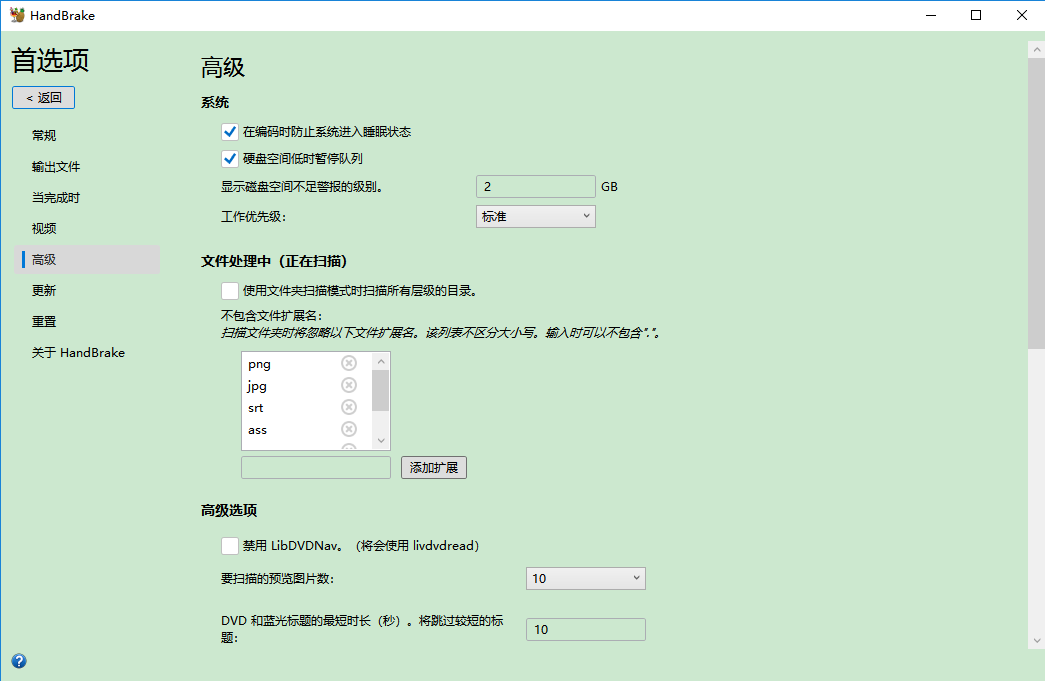
Task: Delete the ass extension entry
Action: (x=348, y=429)
